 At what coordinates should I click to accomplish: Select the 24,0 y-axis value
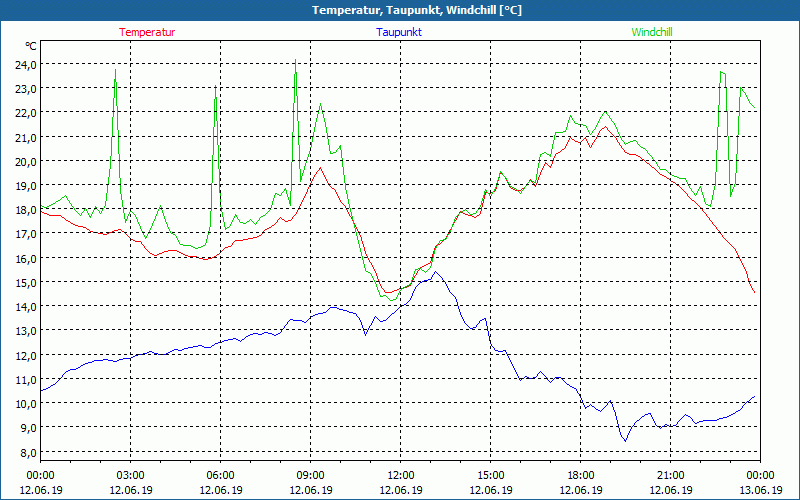pyautogui.click(x=26, y=65)
